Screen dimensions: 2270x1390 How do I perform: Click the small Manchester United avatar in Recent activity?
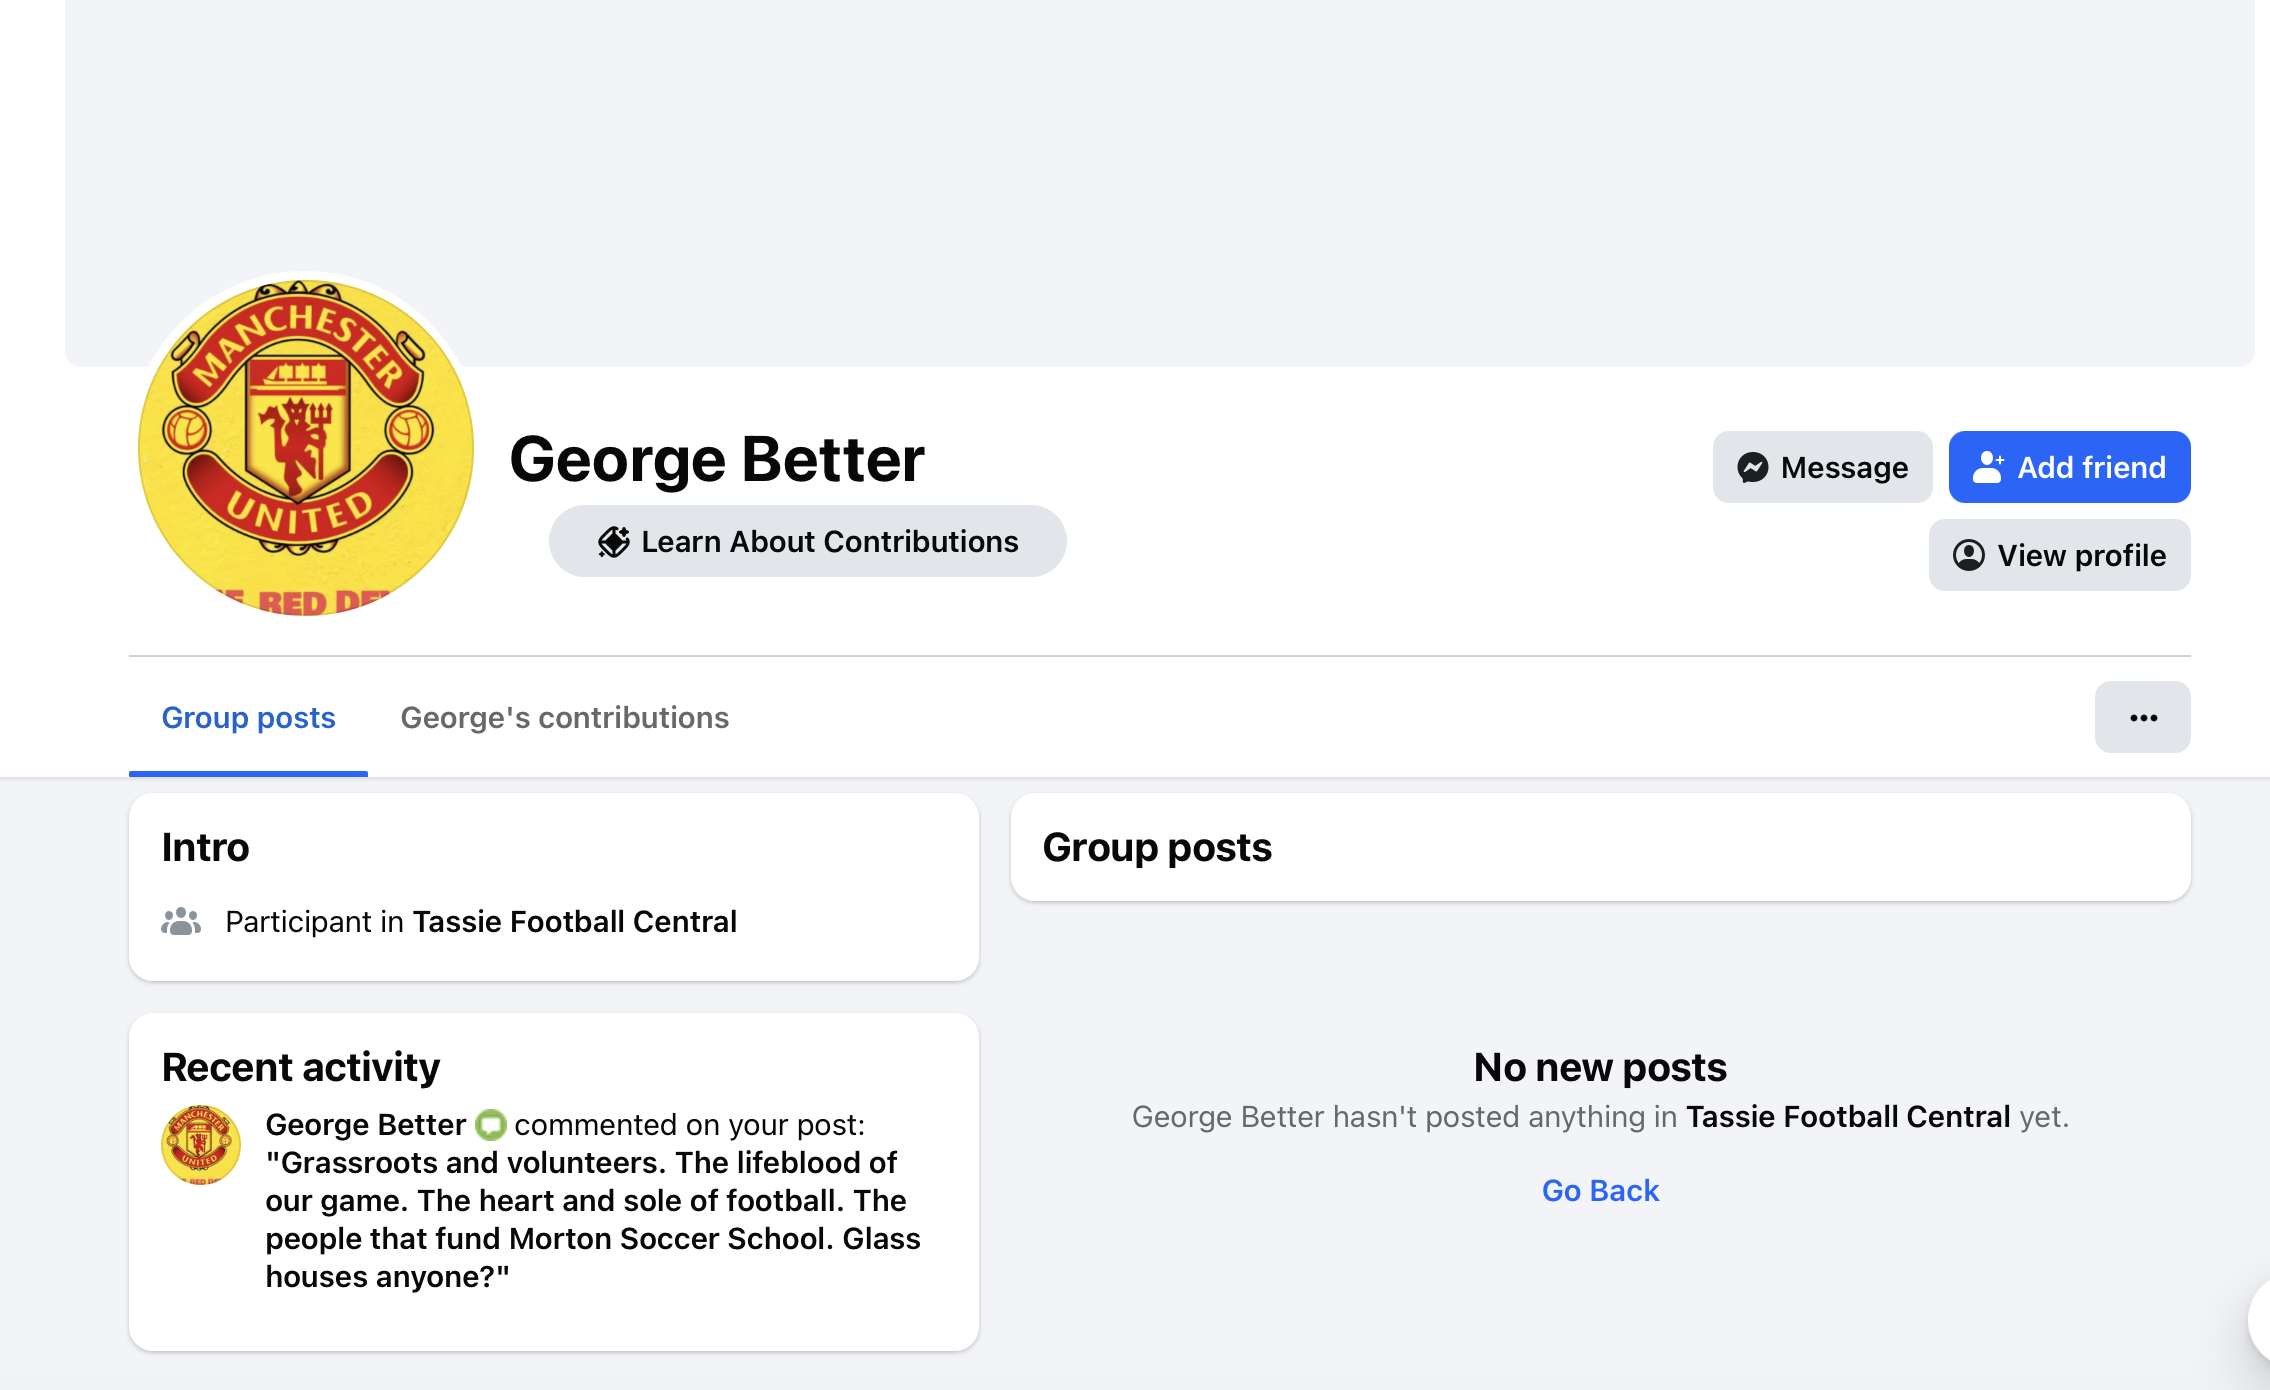[x=200, y=1145]
